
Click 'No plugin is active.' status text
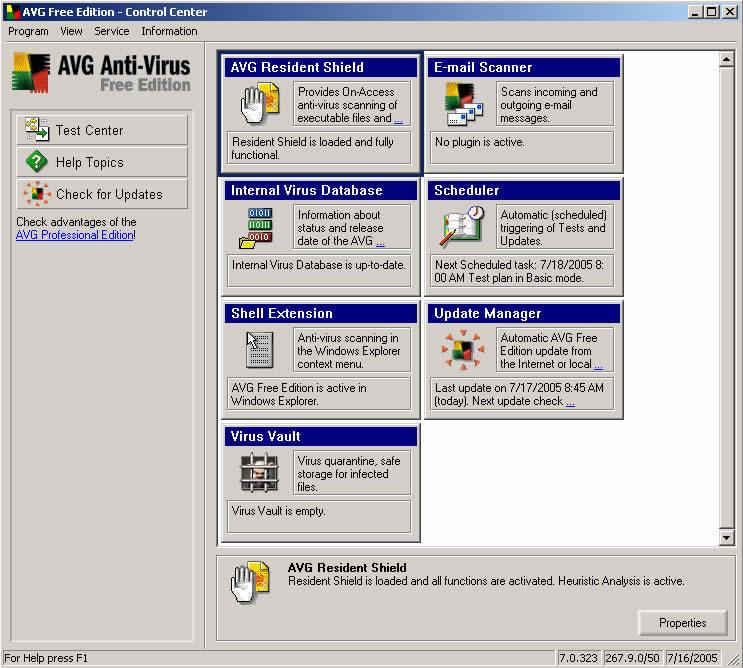pos(480,142)
